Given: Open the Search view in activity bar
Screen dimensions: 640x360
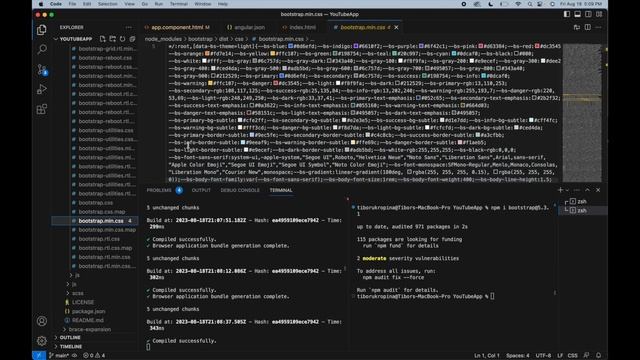Looking at the screenshot, I should coord(42,49).
